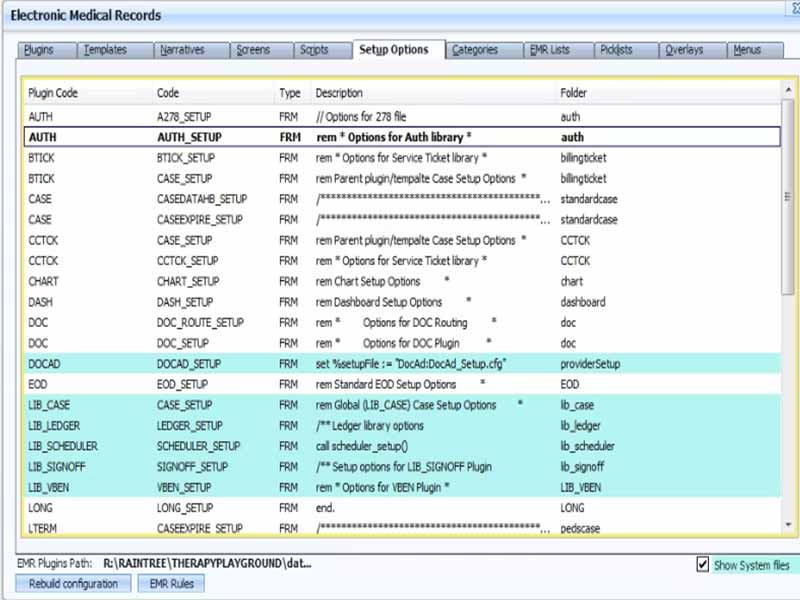Click the Description column header
800x600 pixels.
coord(339,93)
